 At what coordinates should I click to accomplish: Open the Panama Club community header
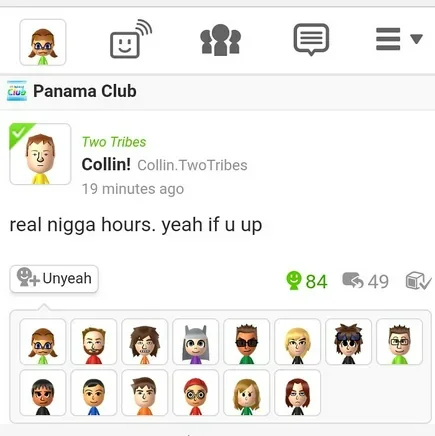217,91
